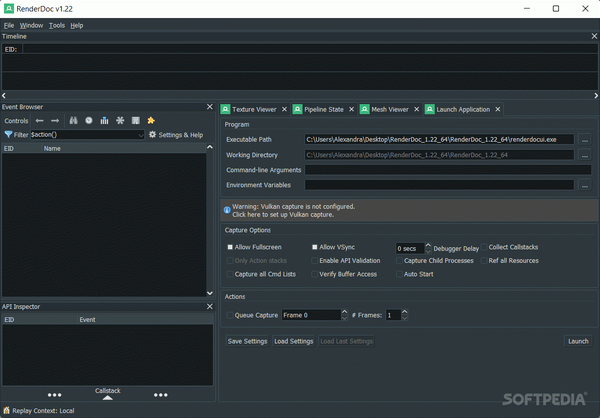Close the API Inspector panel
Screen dimensions: 600x418
210,306
